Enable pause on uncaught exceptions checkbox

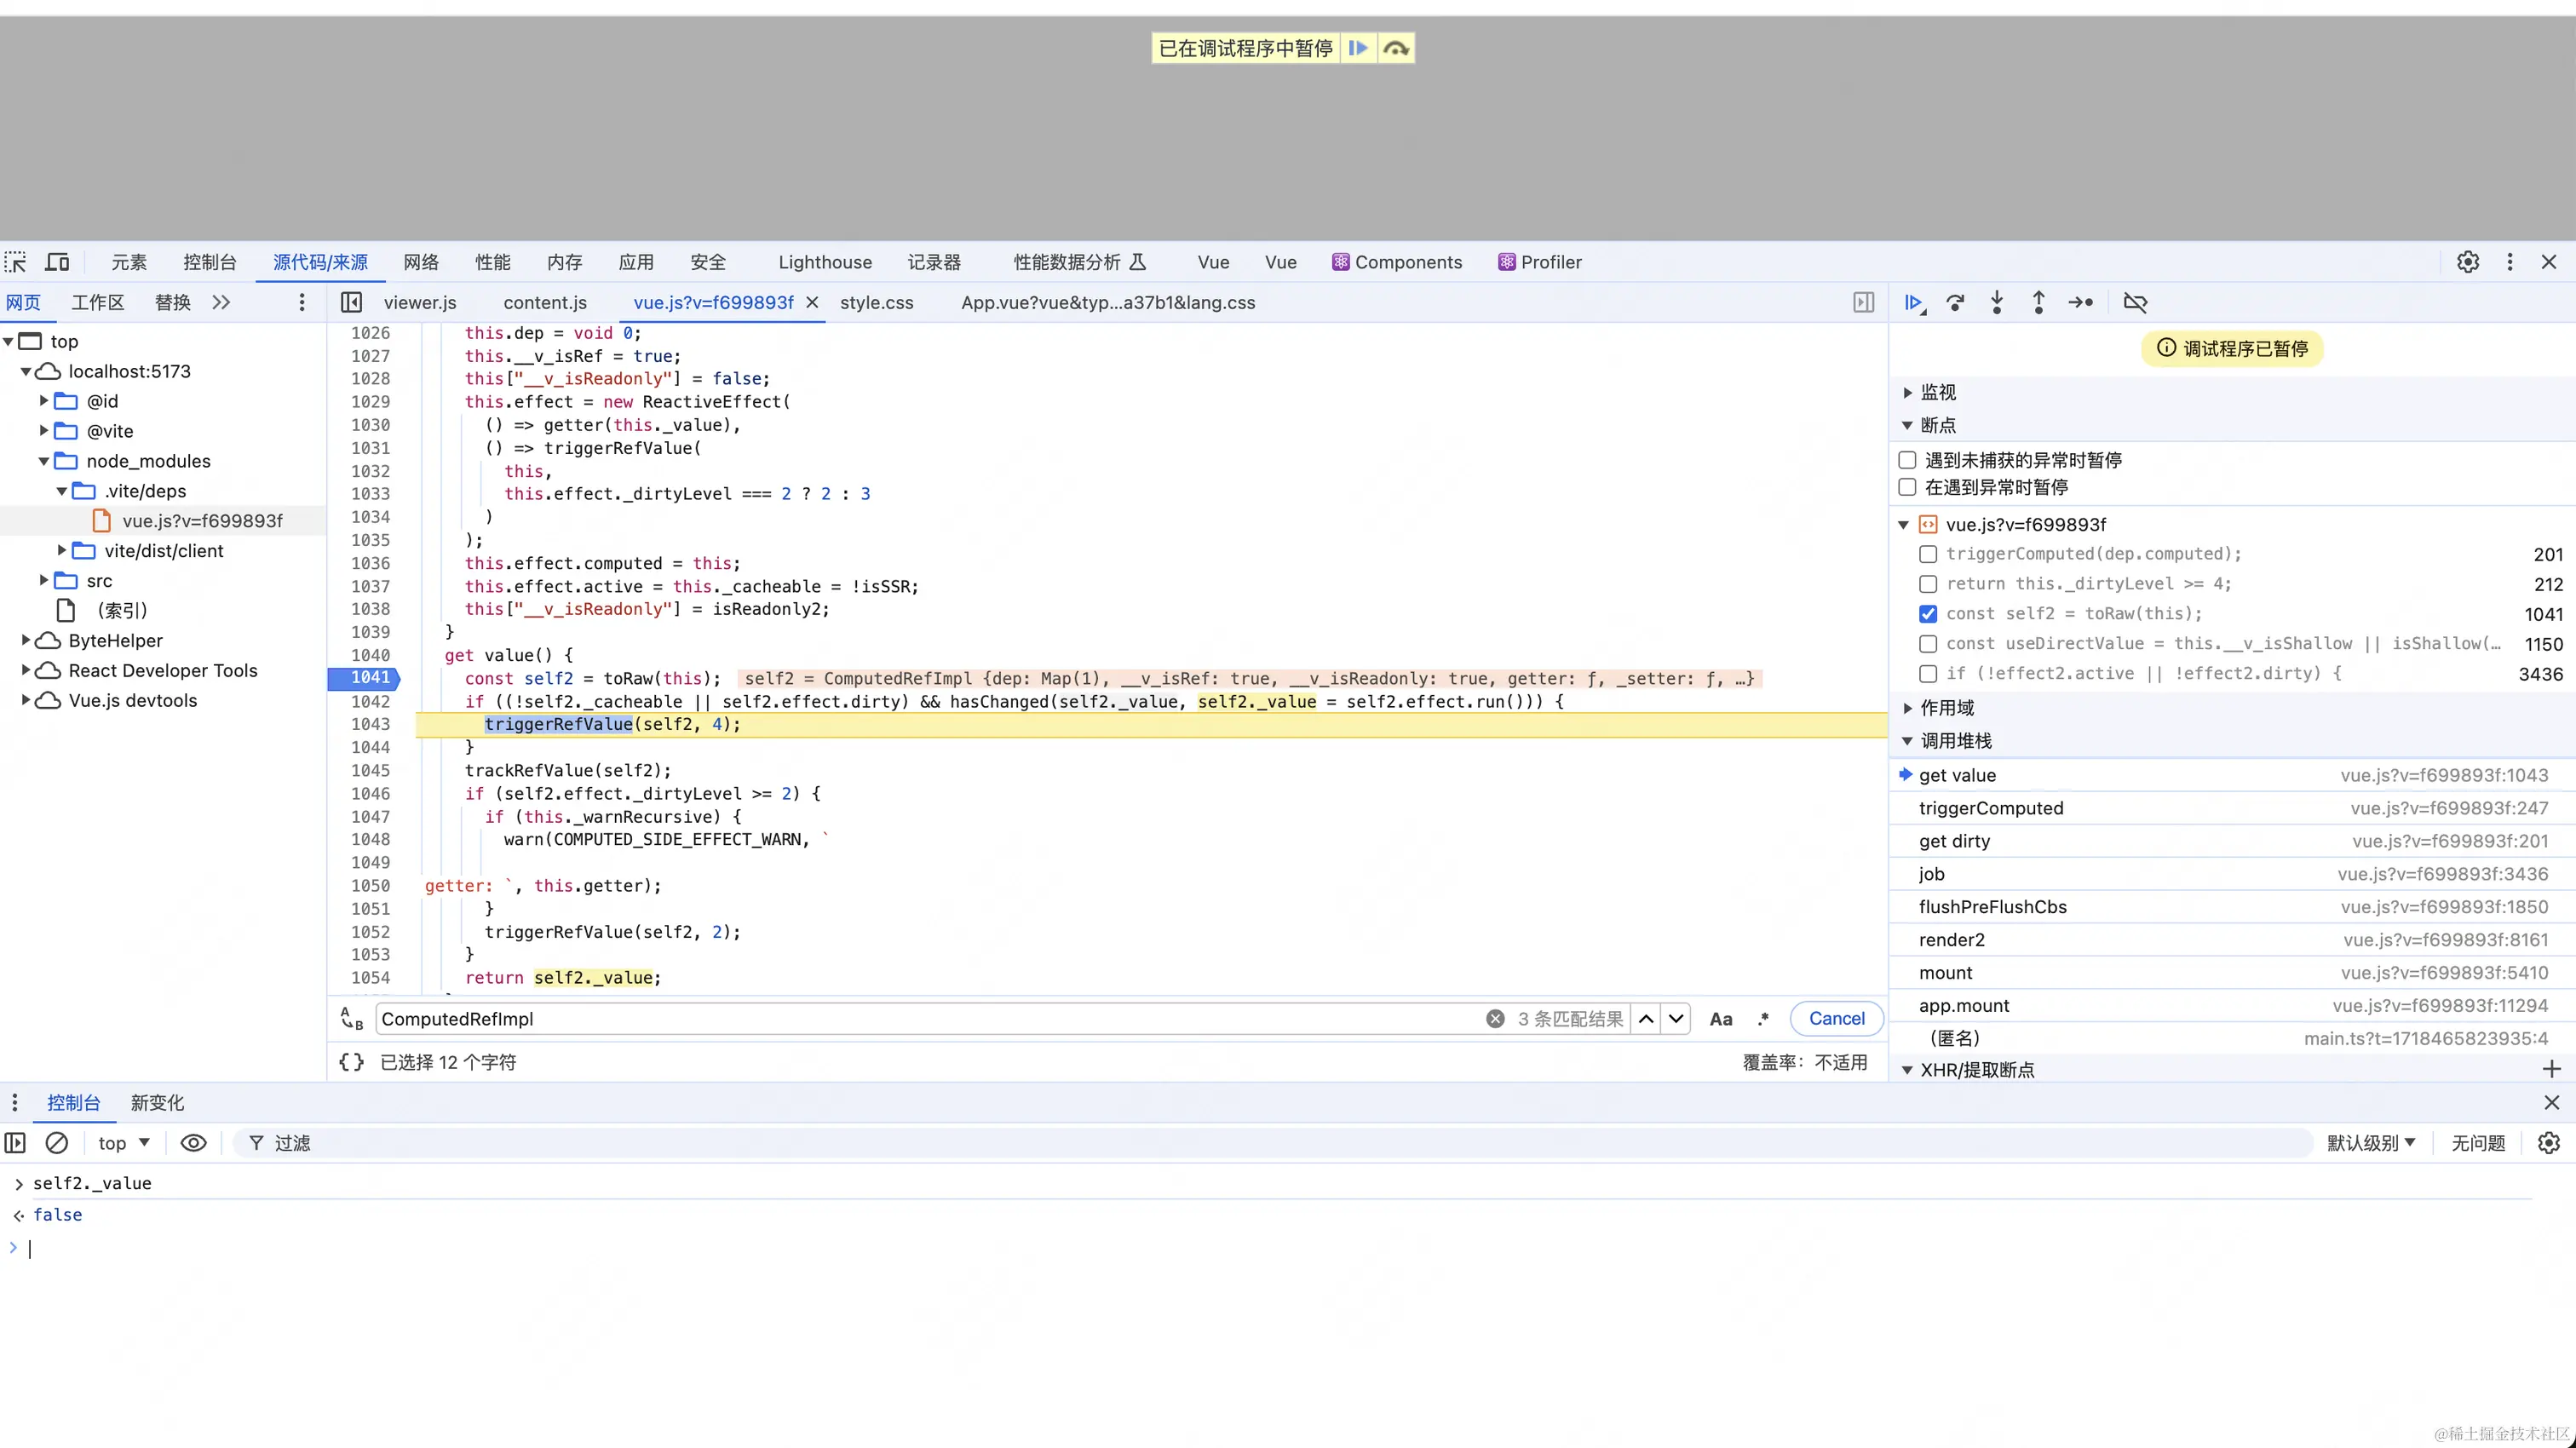pos(1907,460)
